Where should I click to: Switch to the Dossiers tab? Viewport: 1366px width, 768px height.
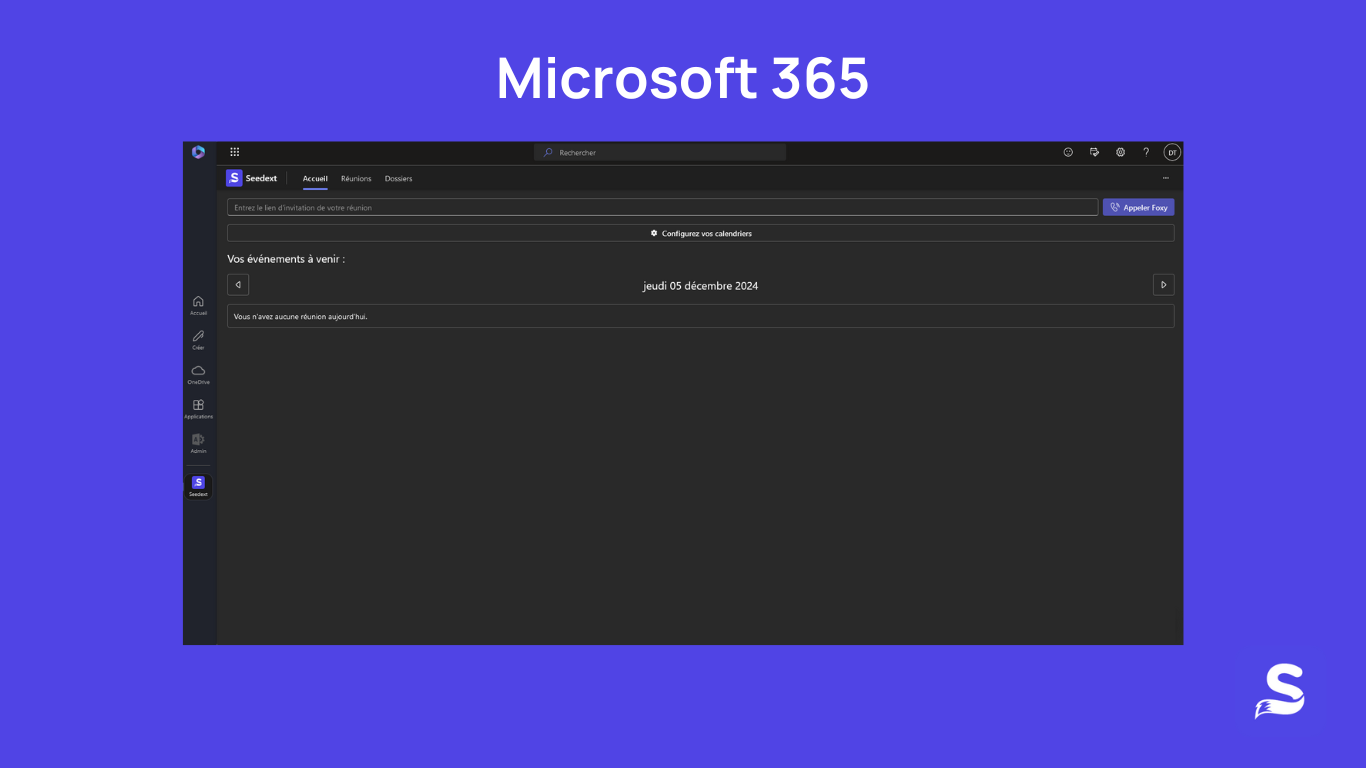click(x=398, y=179)
